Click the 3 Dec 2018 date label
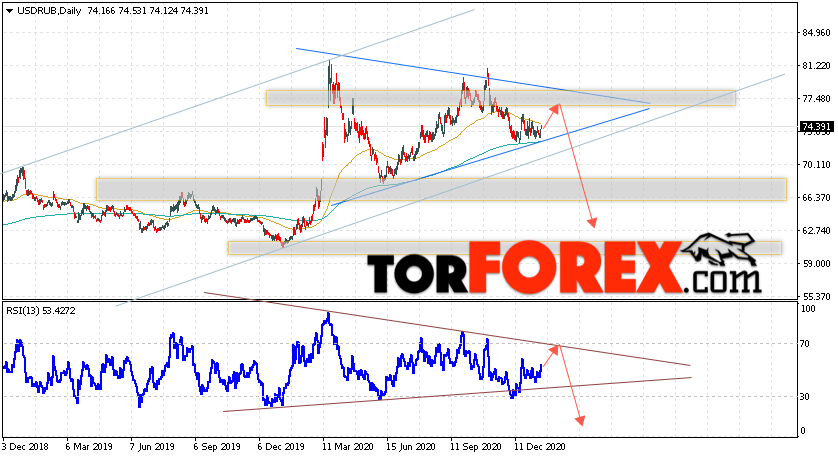This screenshot has height=458, width=838. [x=26, y=446]
